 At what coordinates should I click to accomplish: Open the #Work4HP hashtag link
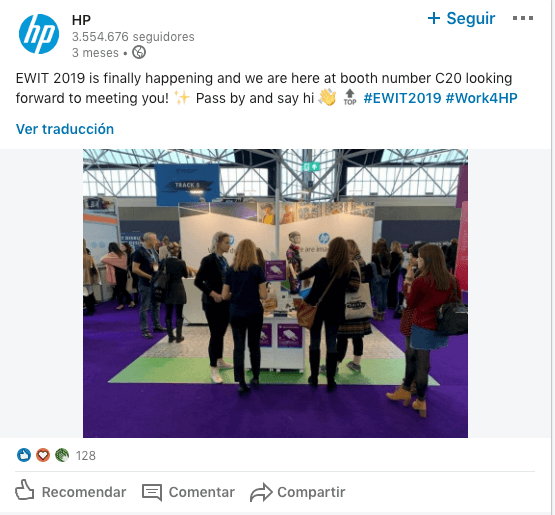pyautogui.click(x=481, y=98)
